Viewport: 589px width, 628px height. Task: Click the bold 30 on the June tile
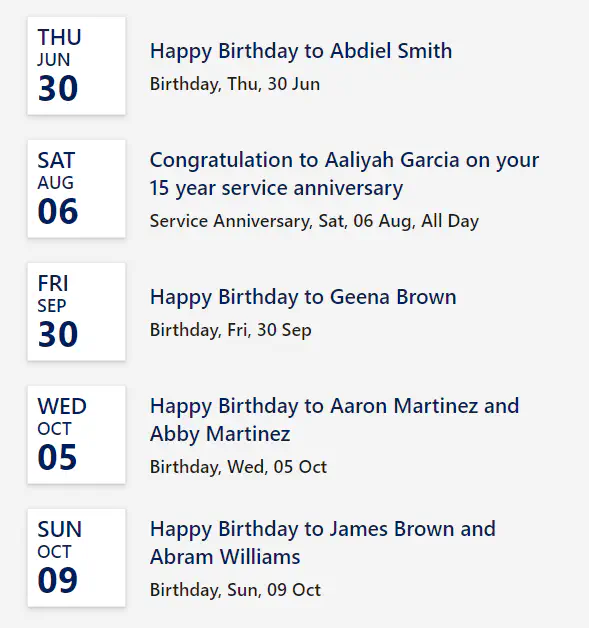(x=58, y=89)
